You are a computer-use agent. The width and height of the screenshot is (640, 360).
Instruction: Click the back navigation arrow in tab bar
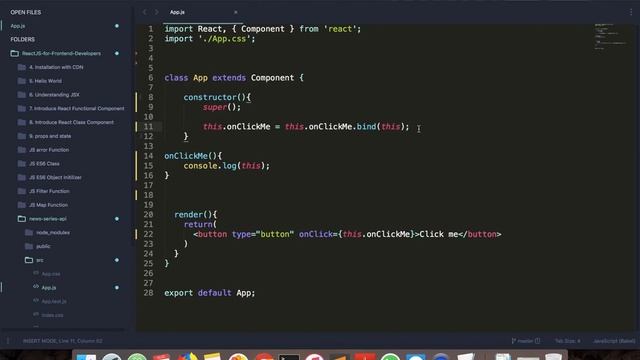(x=144, y=12)
